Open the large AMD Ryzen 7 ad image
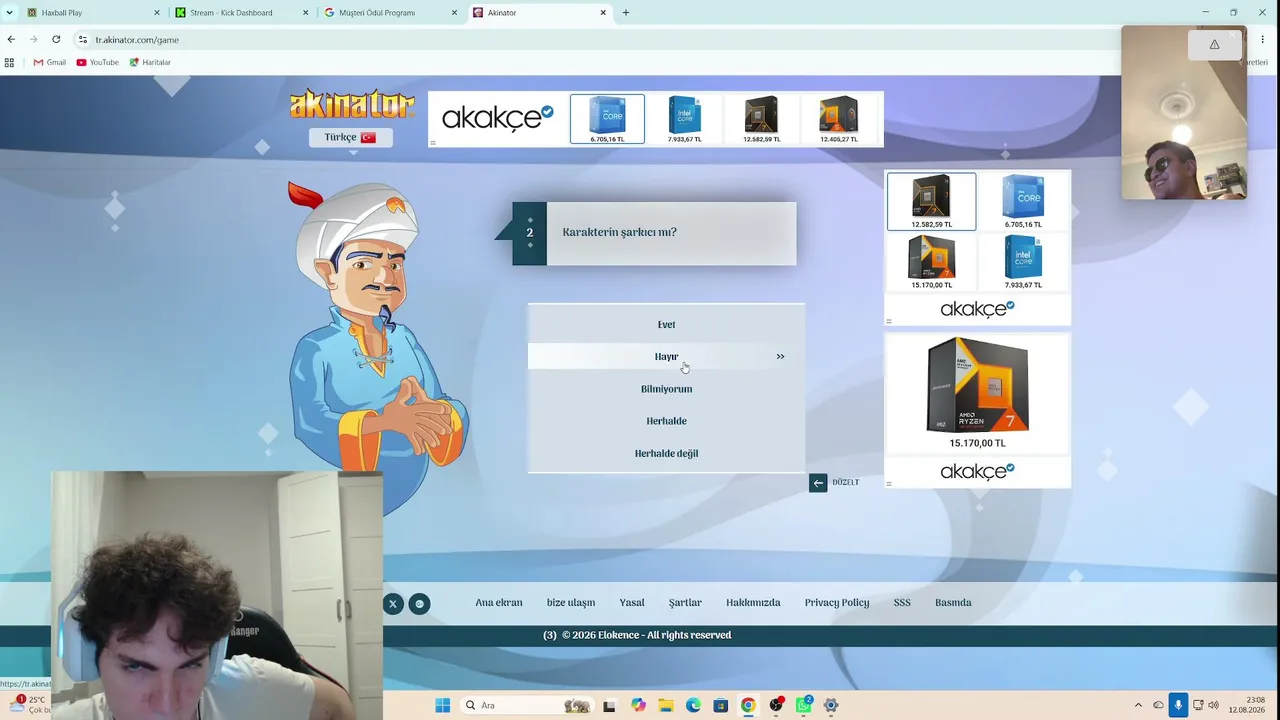 (x=978, y=385)
